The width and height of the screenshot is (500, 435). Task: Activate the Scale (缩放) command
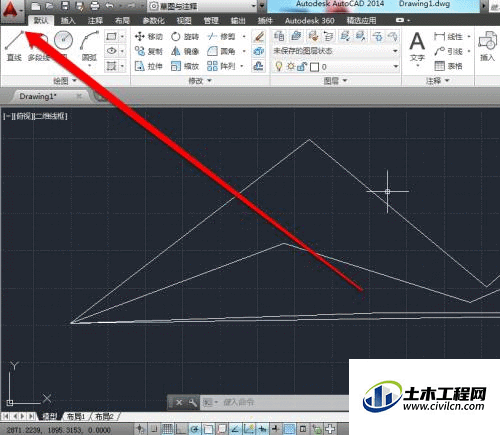(185, 66)
